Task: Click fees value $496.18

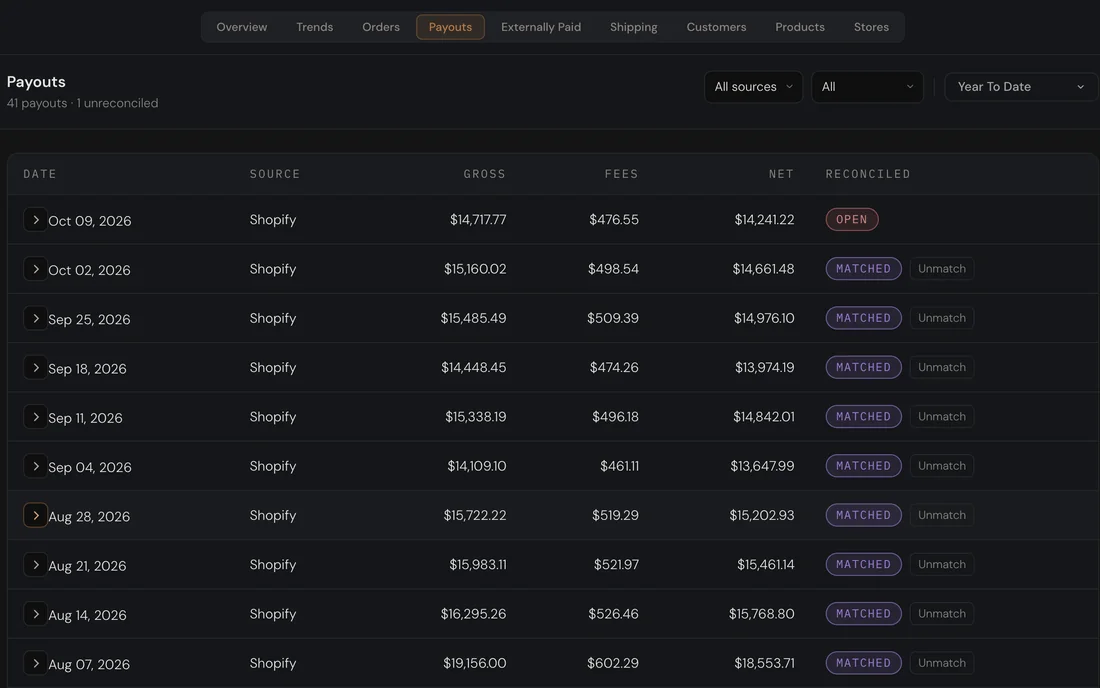Action: coord(615,417)
